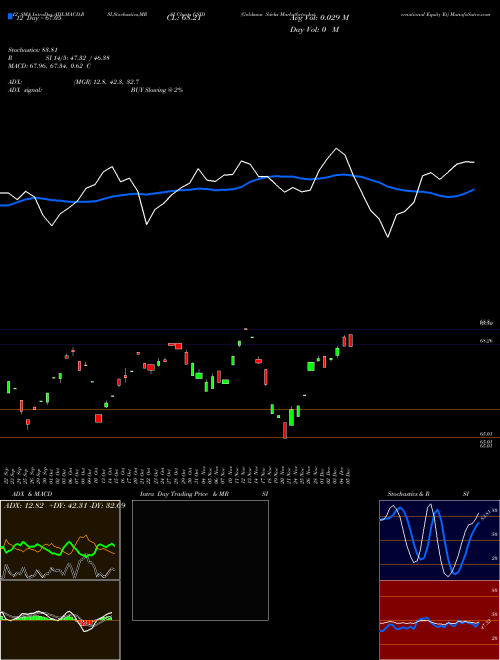Click the right end of the blue SMA line
Screen dimensions: 500x660
[x=474, y=189]
